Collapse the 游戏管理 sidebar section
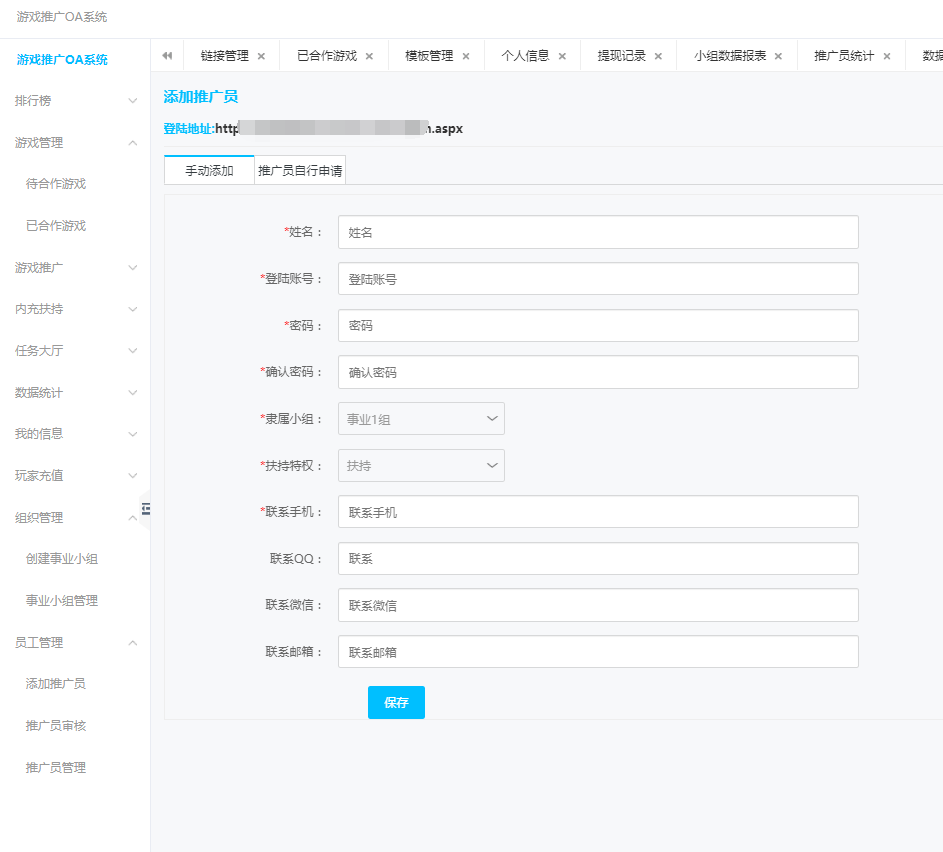 [75, 143]
